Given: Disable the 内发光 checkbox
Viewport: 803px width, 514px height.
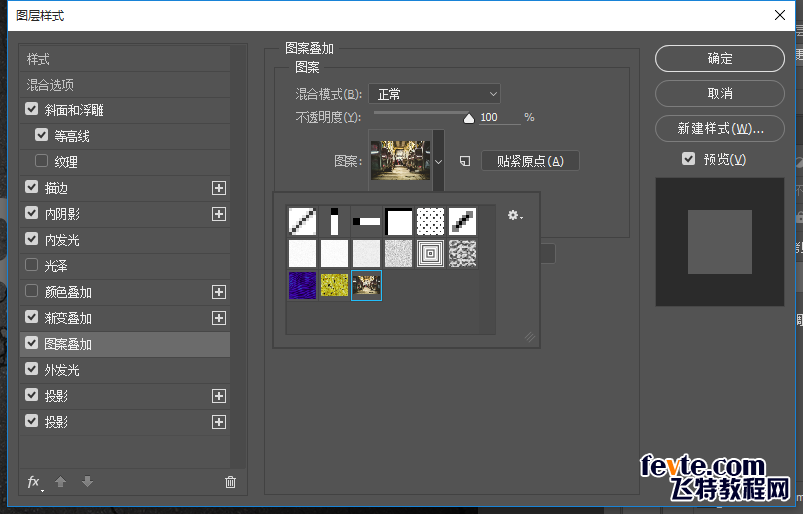Looking at the screenshot, I should click(x=32, y=239).
